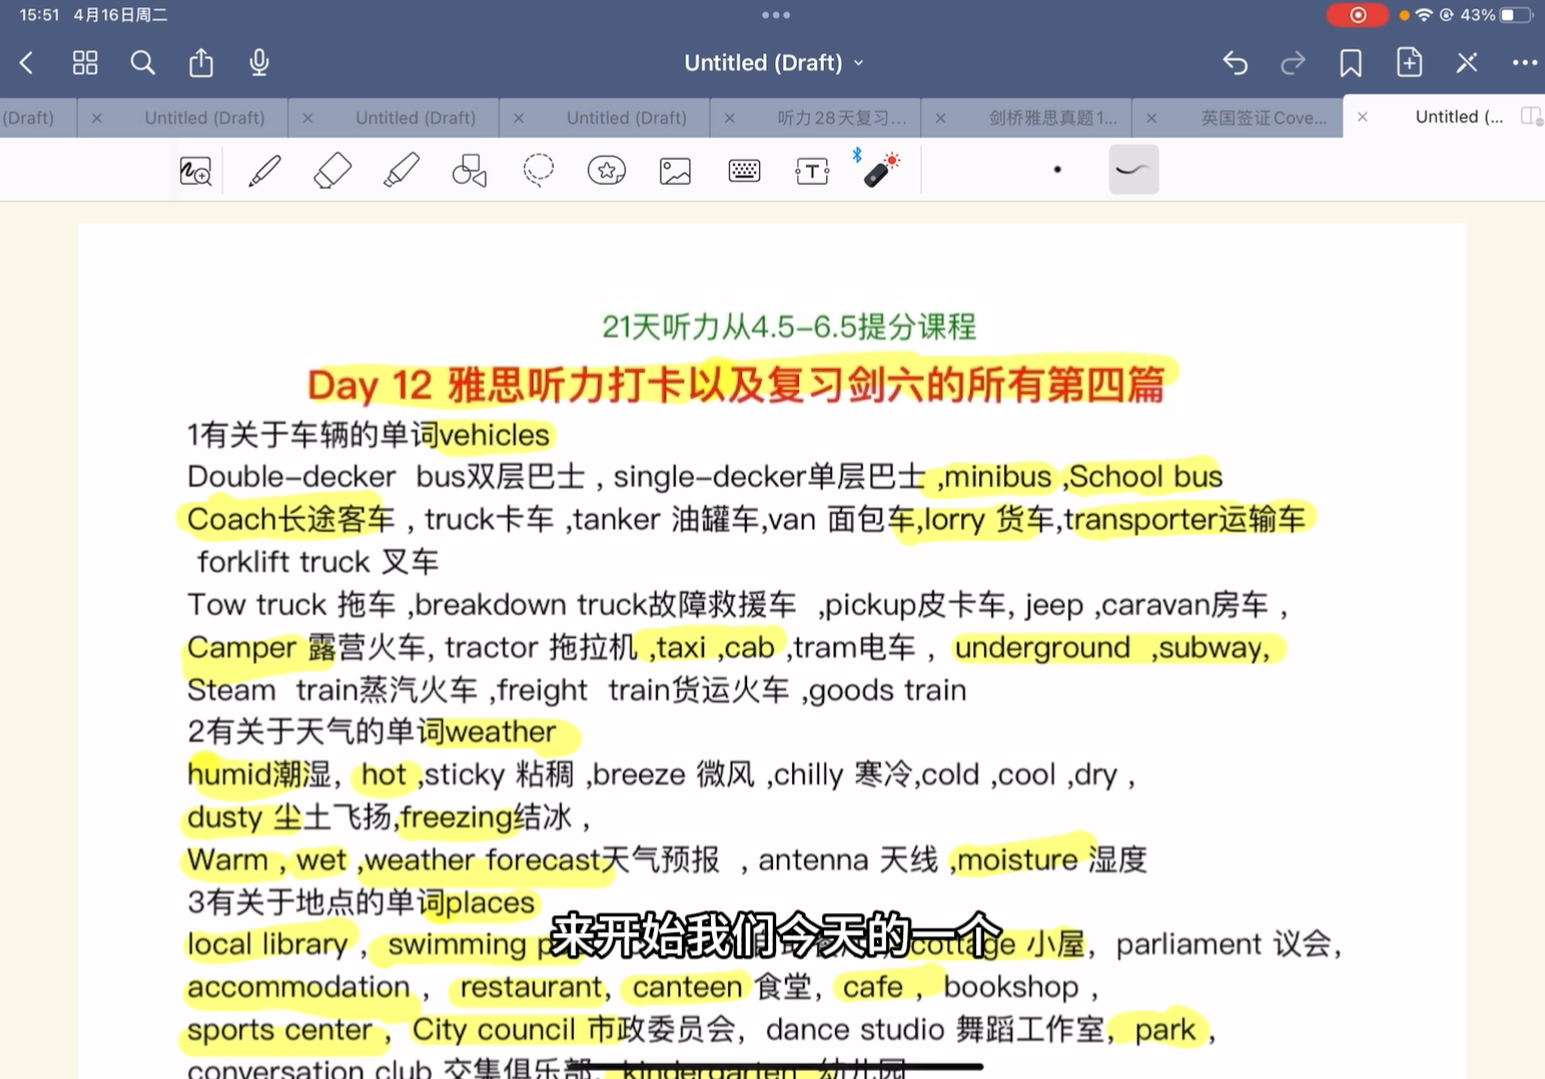Tap the red Day 12 heading
The image size is (1545, 1079).
736,385
